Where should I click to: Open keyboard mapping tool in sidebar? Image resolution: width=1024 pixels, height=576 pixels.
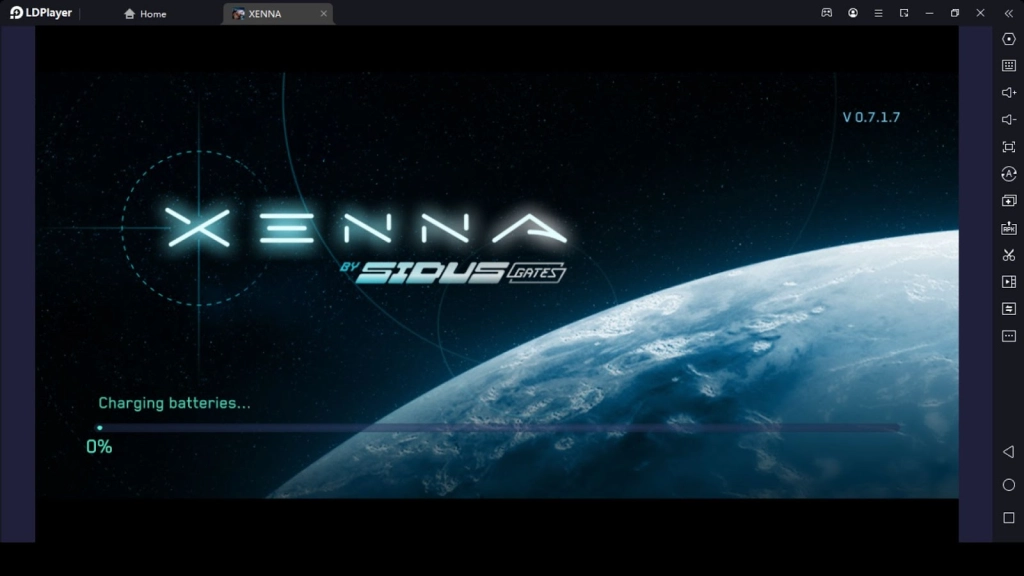pos(1008,66)
